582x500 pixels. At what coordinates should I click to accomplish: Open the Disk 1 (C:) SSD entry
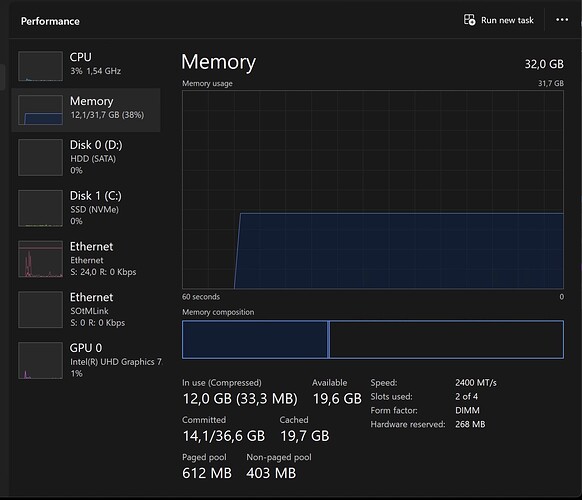click(86, 208)
